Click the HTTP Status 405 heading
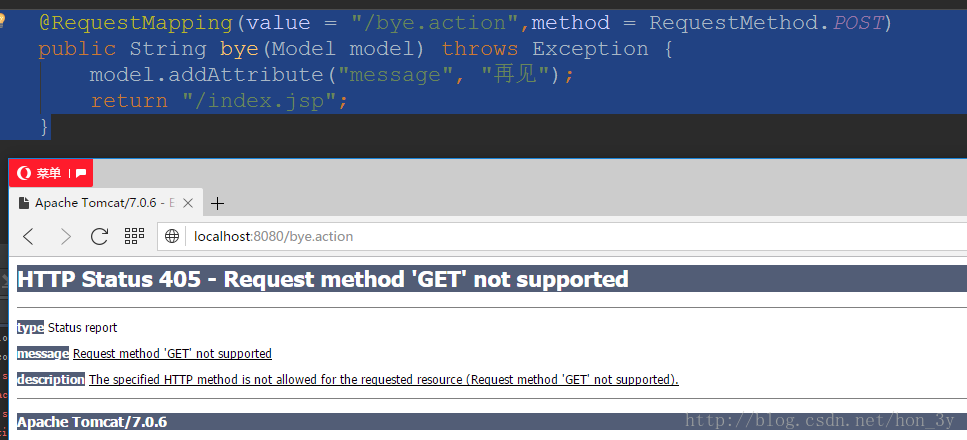The image size is (967, 440). coord(323,279)
